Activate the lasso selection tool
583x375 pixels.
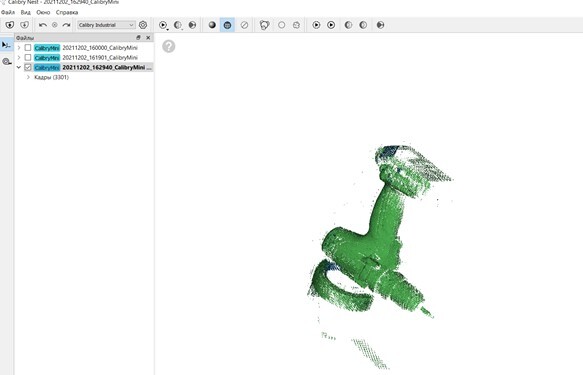tap(264, 25)
